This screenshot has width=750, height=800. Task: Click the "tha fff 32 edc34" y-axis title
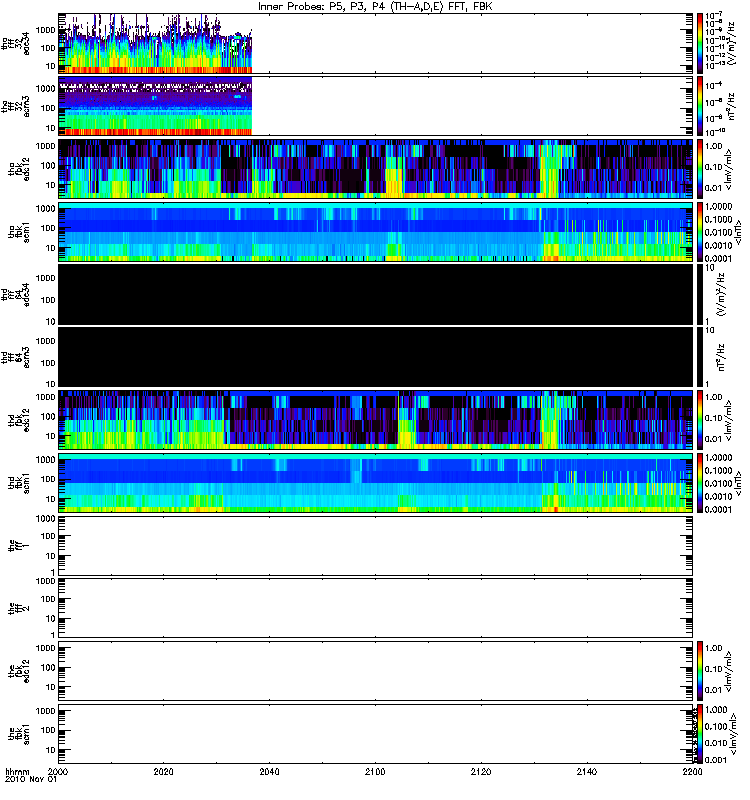[15, 43]
